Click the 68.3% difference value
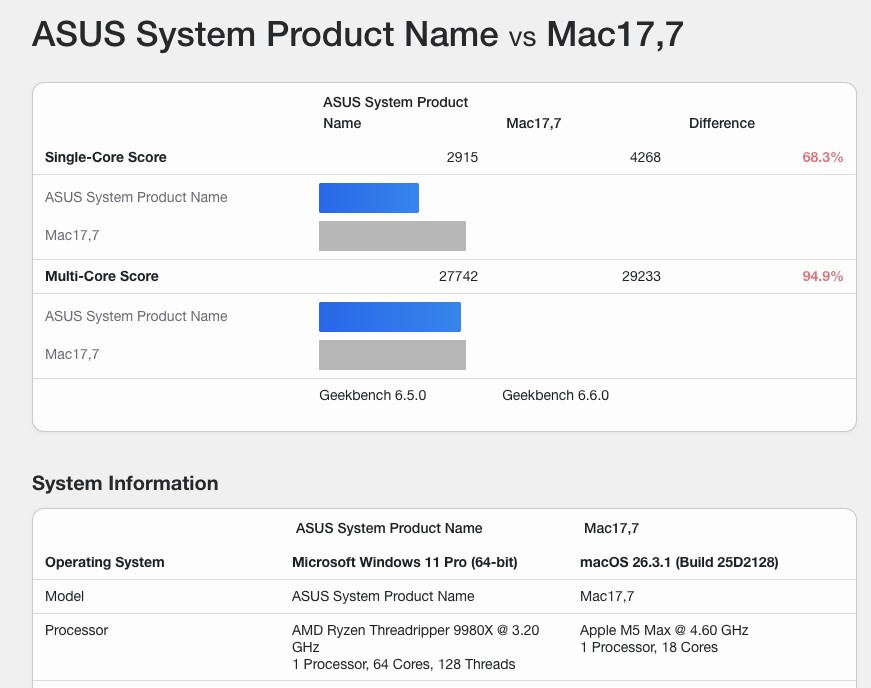 point(823,157)
